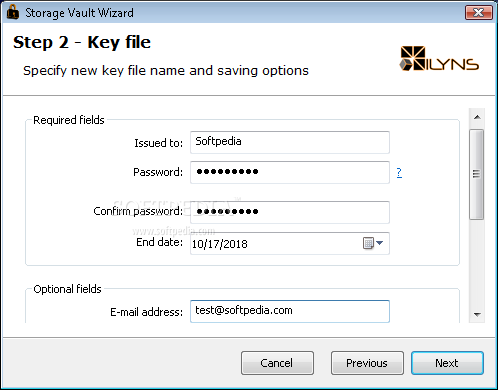Go back with the Previous button
The image size is (498, 390).
367,363
